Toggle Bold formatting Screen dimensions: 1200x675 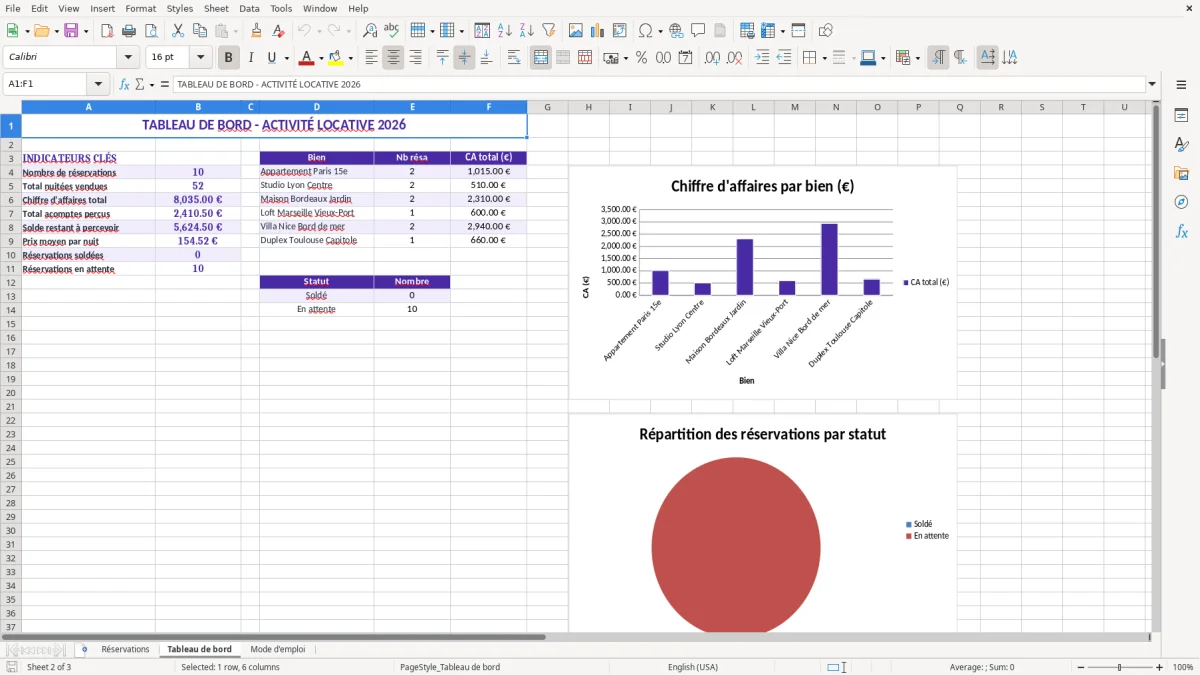229,58
